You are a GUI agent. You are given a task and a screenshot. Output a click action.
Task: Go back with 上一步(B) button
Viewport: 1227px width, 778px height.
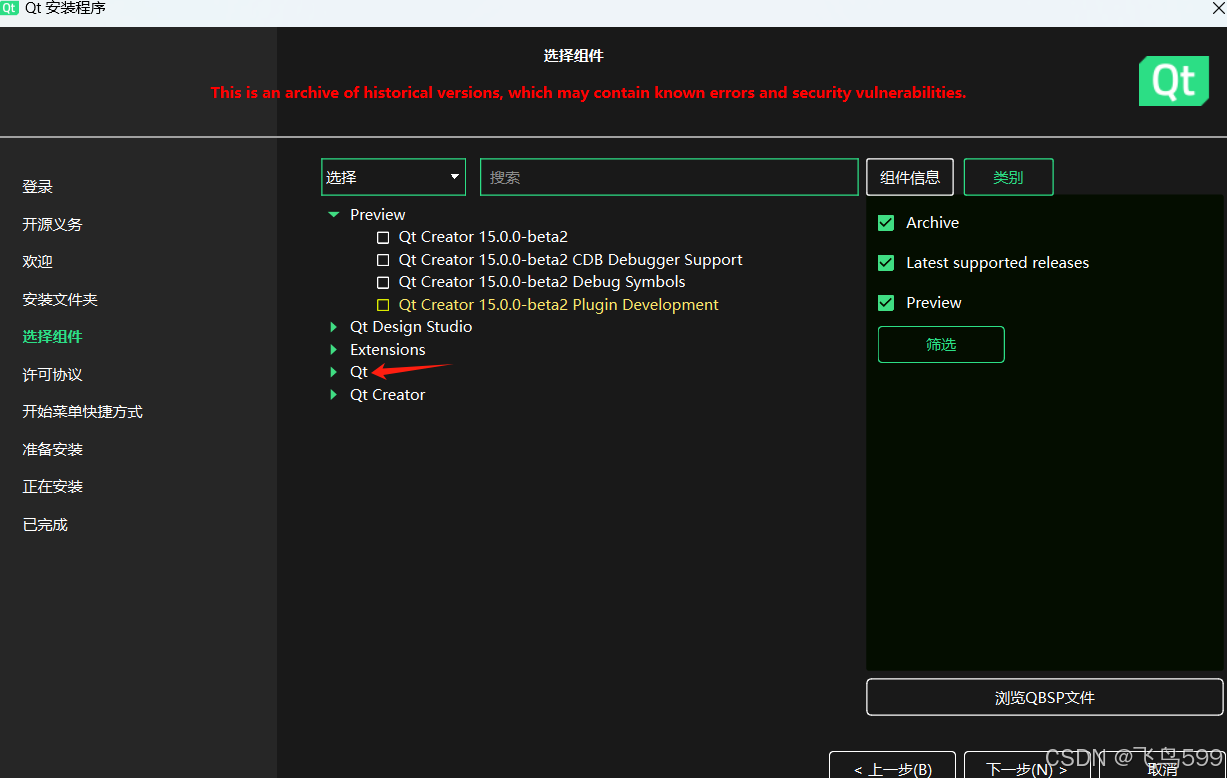point(892,766)
